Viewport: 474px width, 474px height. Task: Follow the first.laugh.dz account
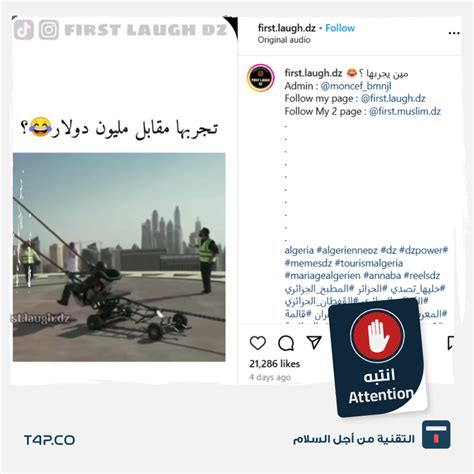[x=340, y=28]
